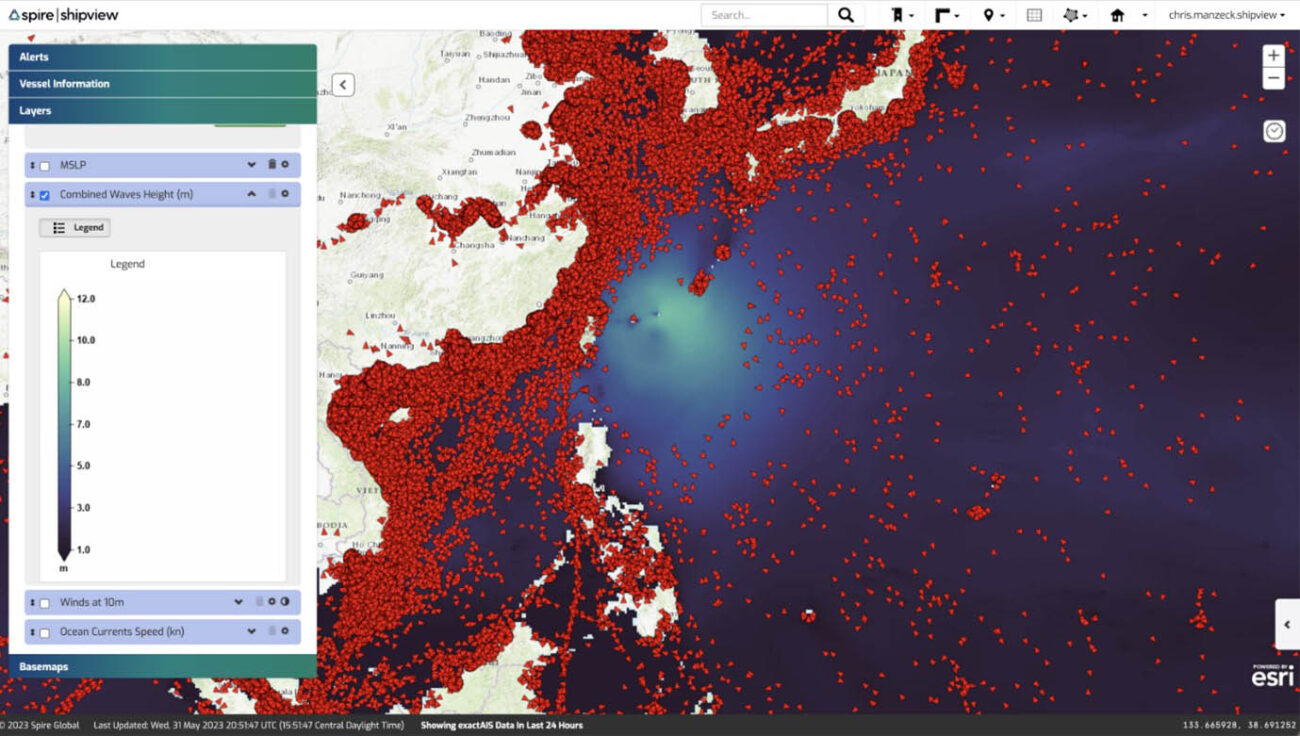
Task: Collapse the Combined Waves Height layer details
Action: [252, 194]
